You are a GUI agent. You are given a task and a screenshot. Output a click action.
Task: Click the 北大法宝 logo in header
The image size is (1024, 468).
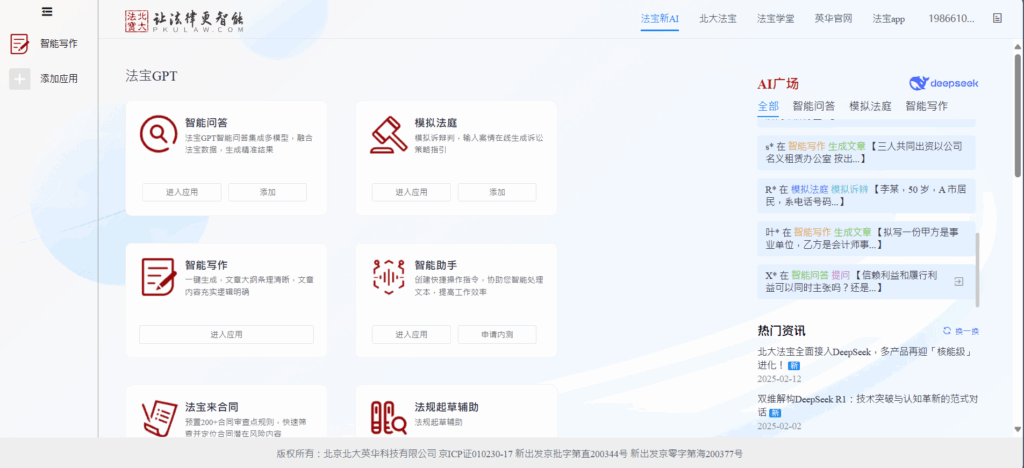(184, 21)
